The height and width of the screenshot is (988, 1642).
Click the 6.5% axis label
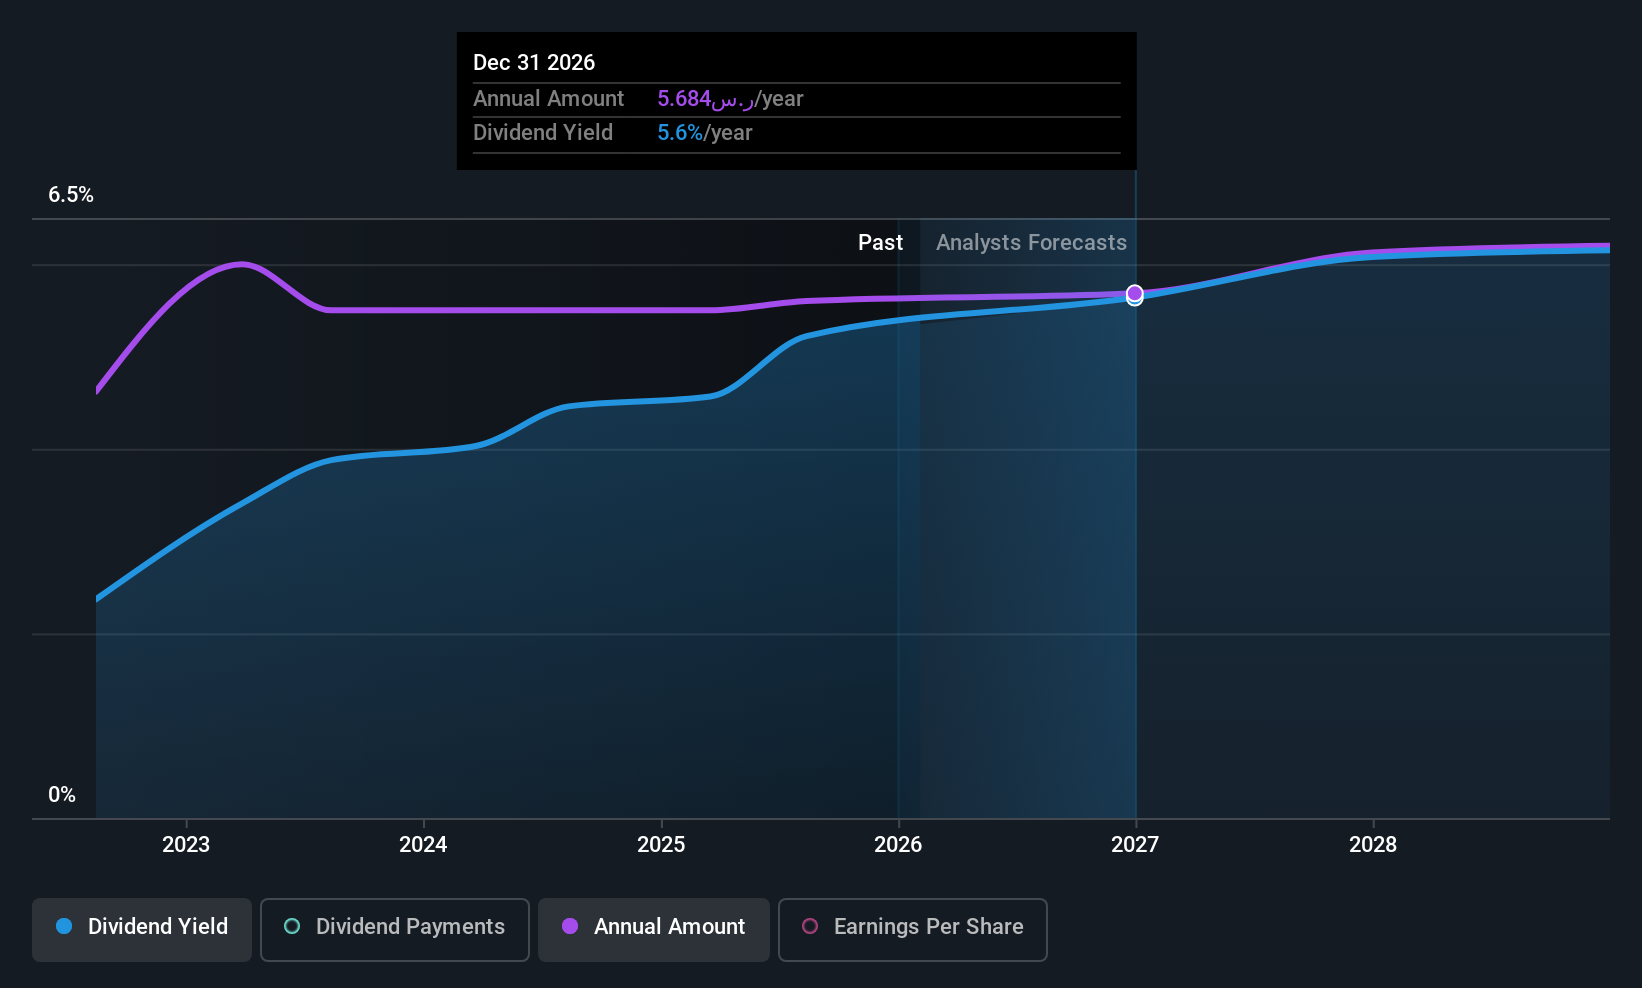[71, 194]
